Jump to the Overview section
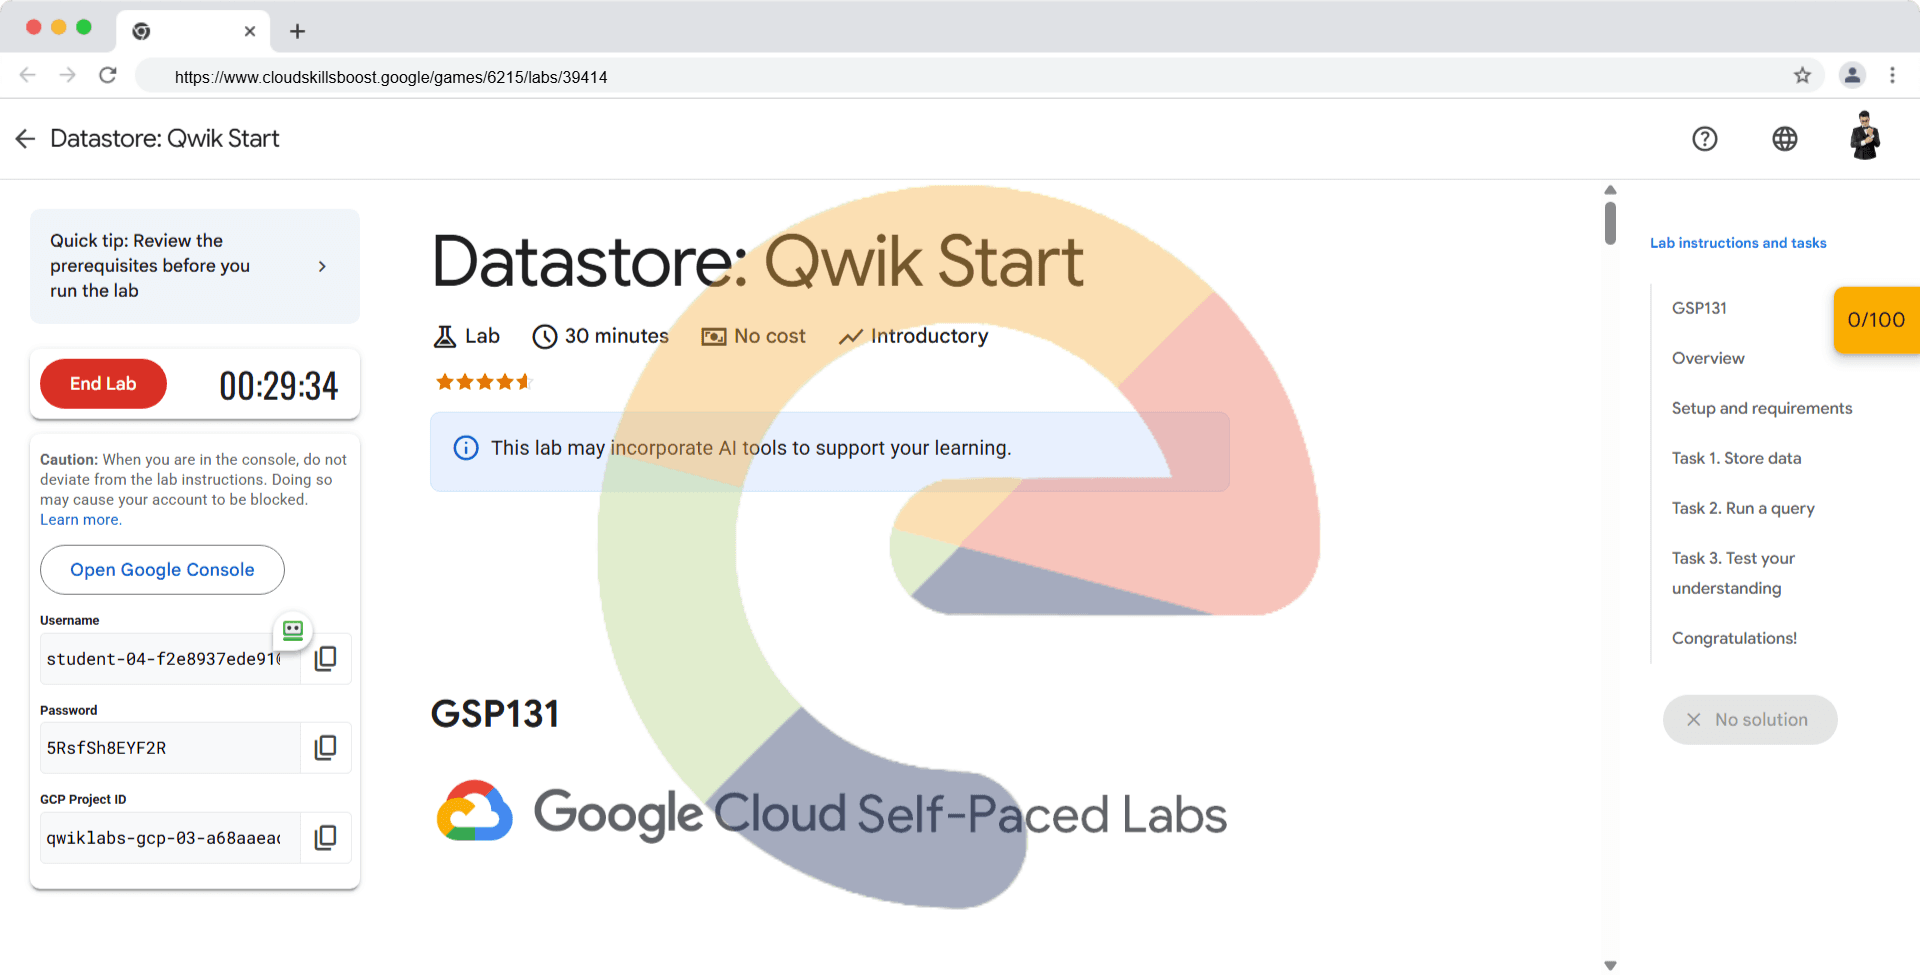This screenshot has width=1920, height=975. click(x=1708, y=358)
